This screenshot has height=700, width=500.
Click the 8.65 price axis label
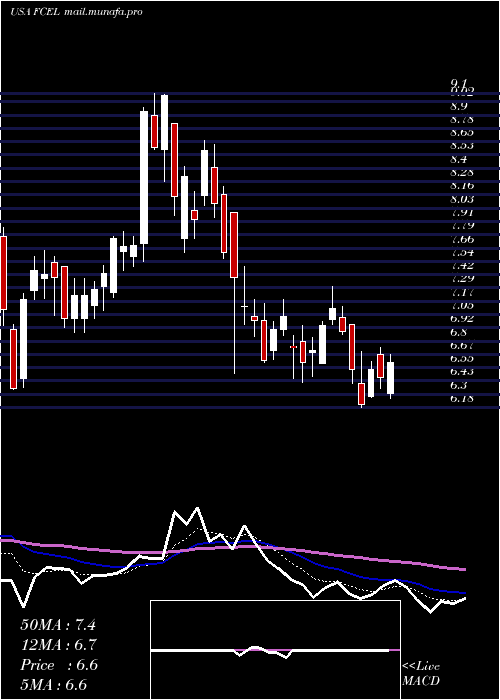[x=462, y=133]
